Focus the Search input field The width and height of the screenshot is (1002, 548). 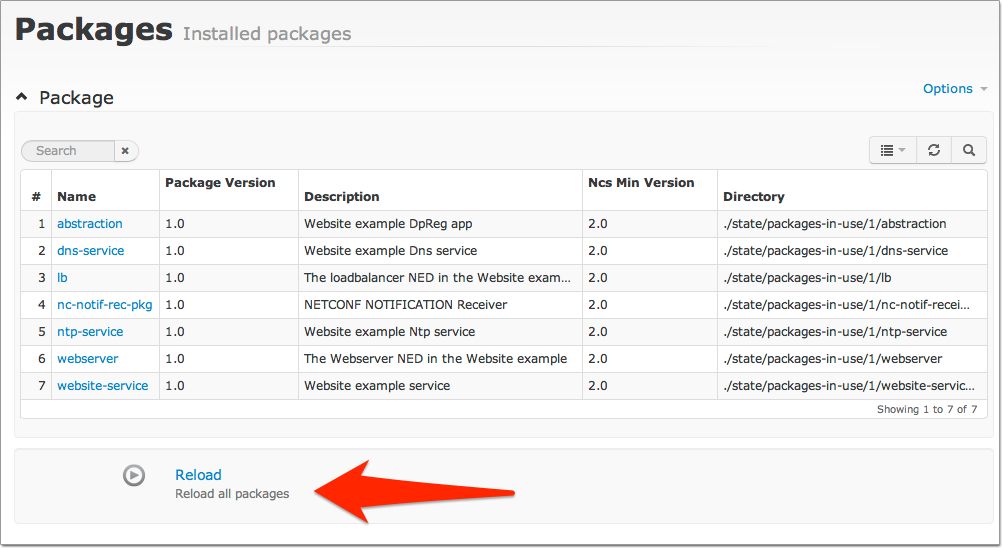coord(68,151)
